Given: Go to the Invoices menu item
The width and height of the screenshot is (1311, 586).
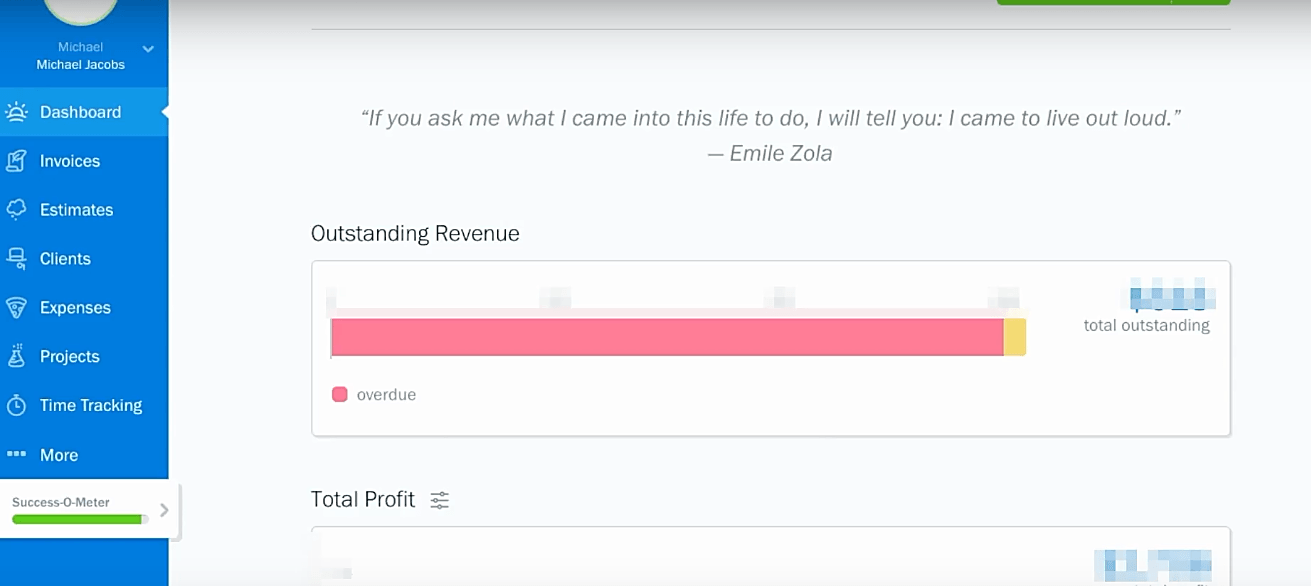Looking at the screenshot, I should [70, 161].
